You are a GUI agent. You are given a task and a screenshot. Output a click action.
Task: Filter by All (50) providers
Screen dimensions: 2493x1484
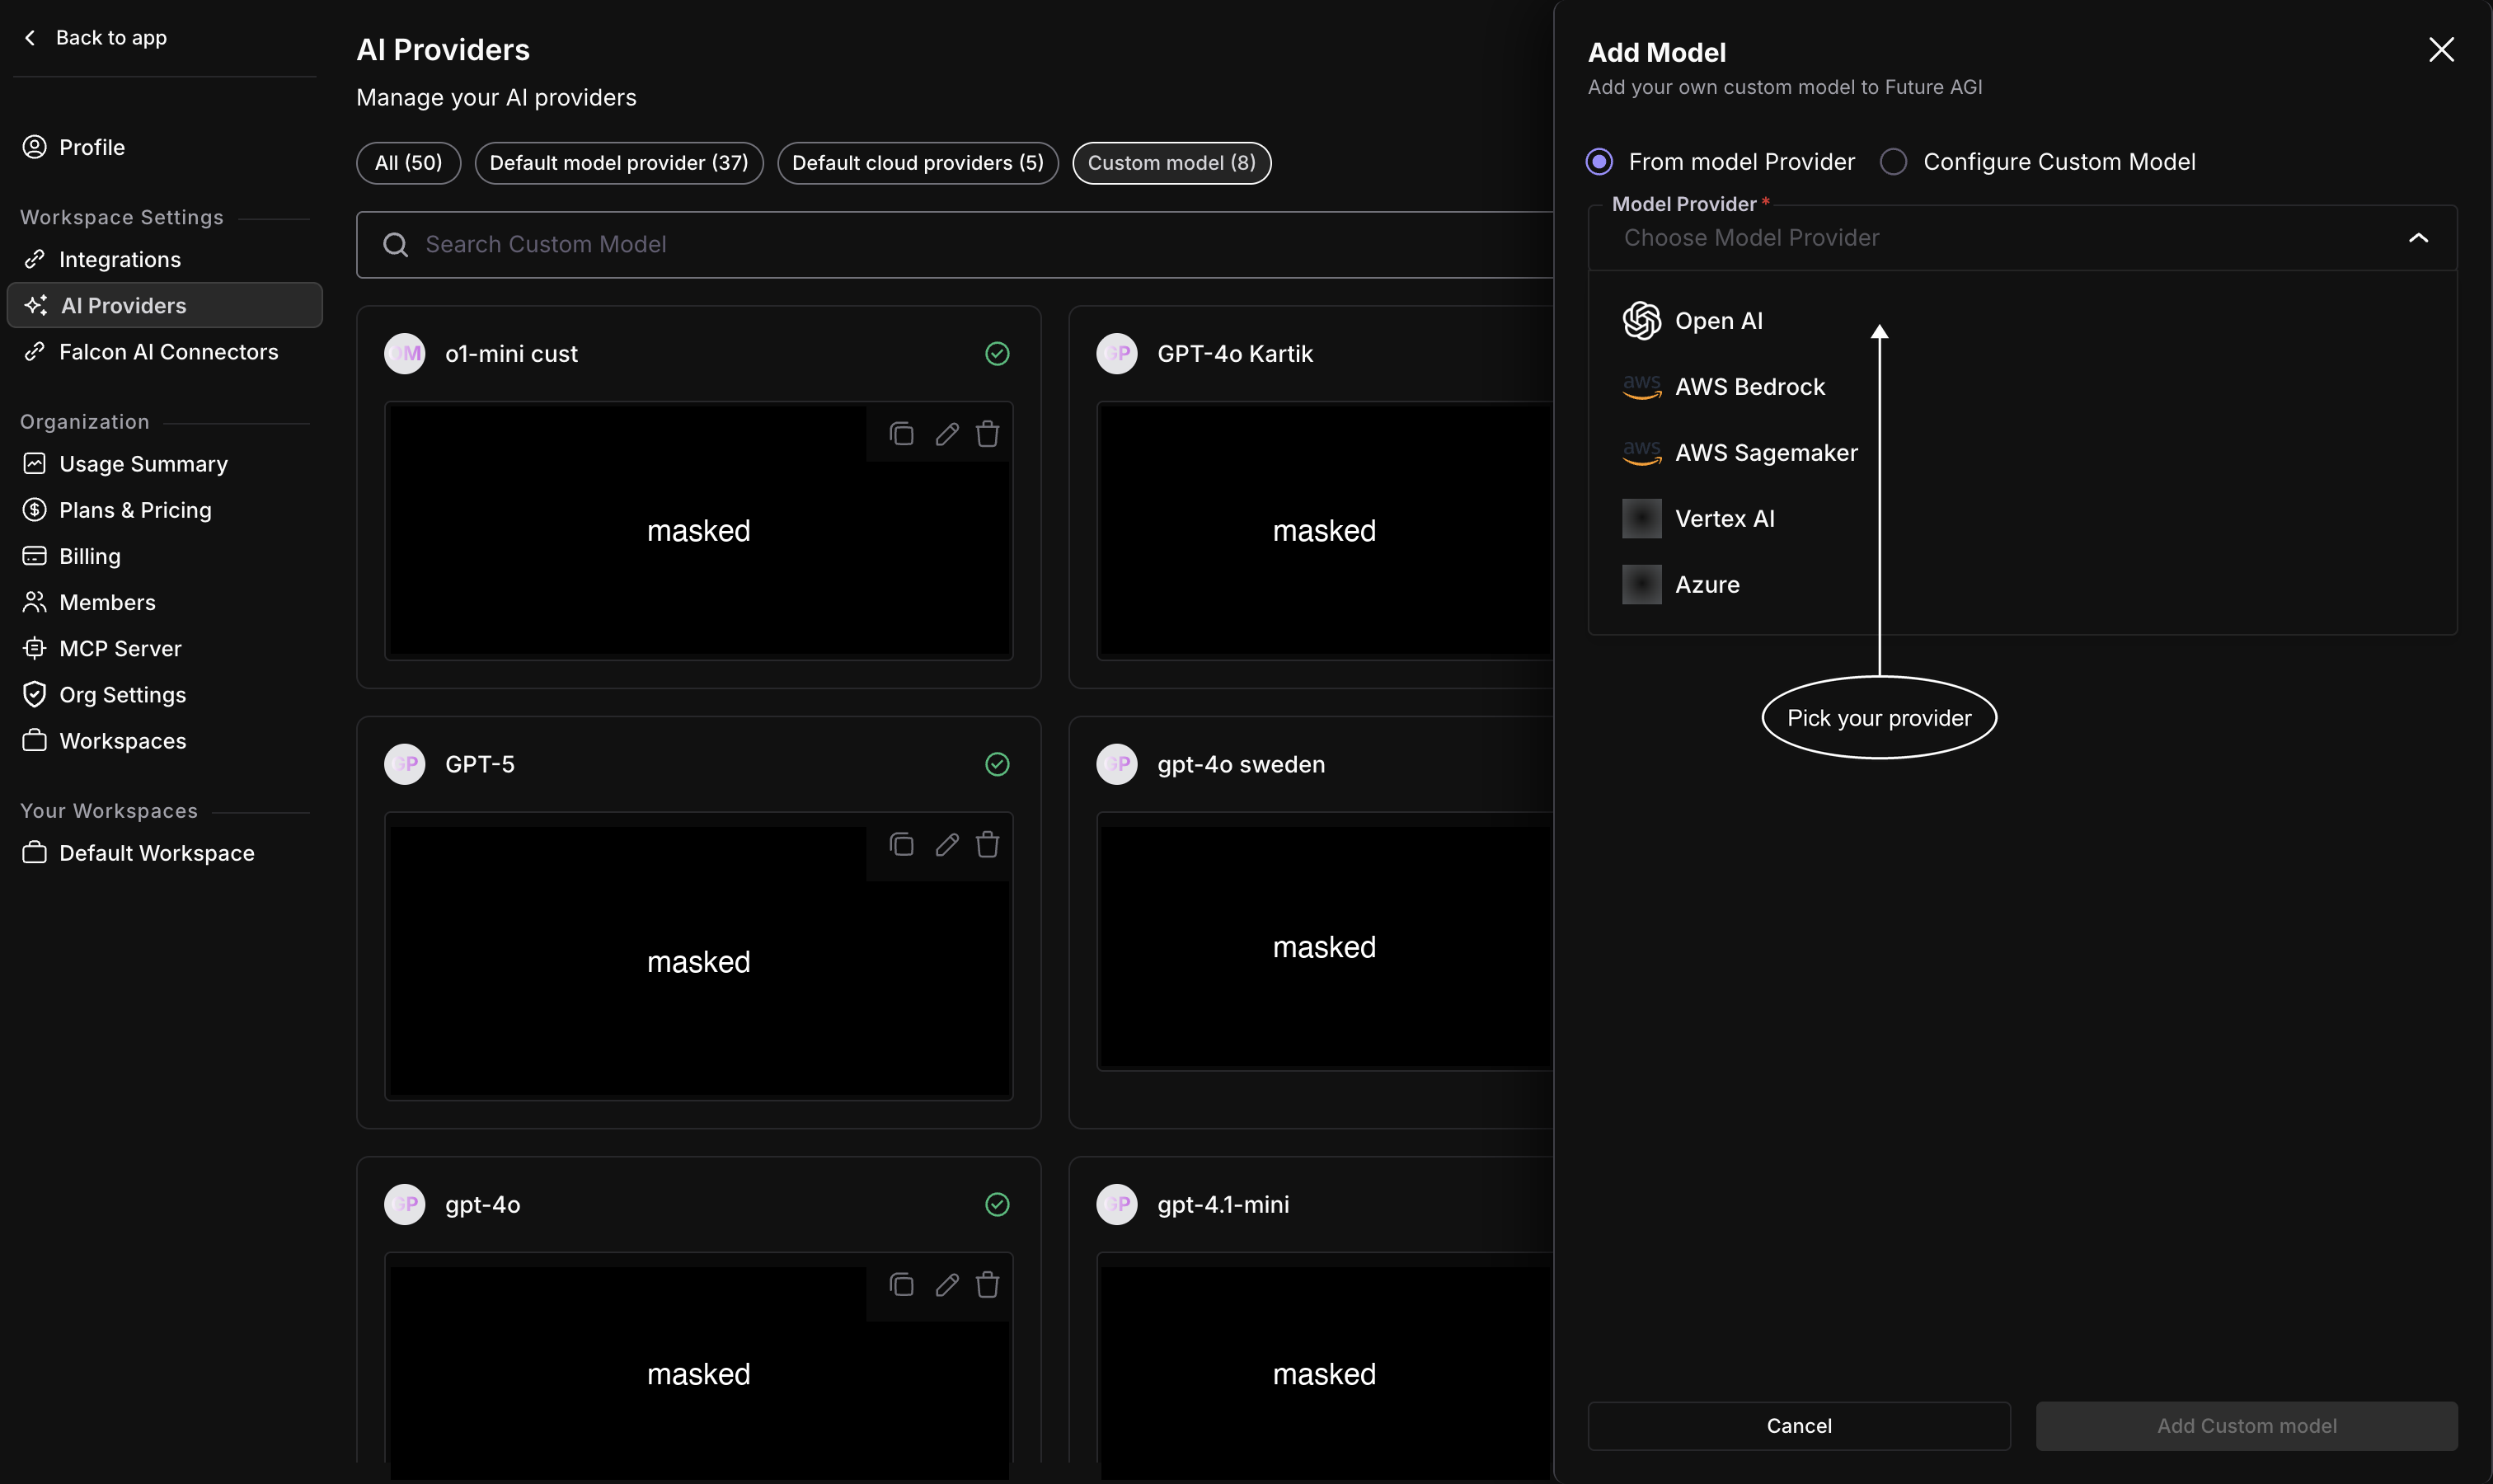(408, 163)
